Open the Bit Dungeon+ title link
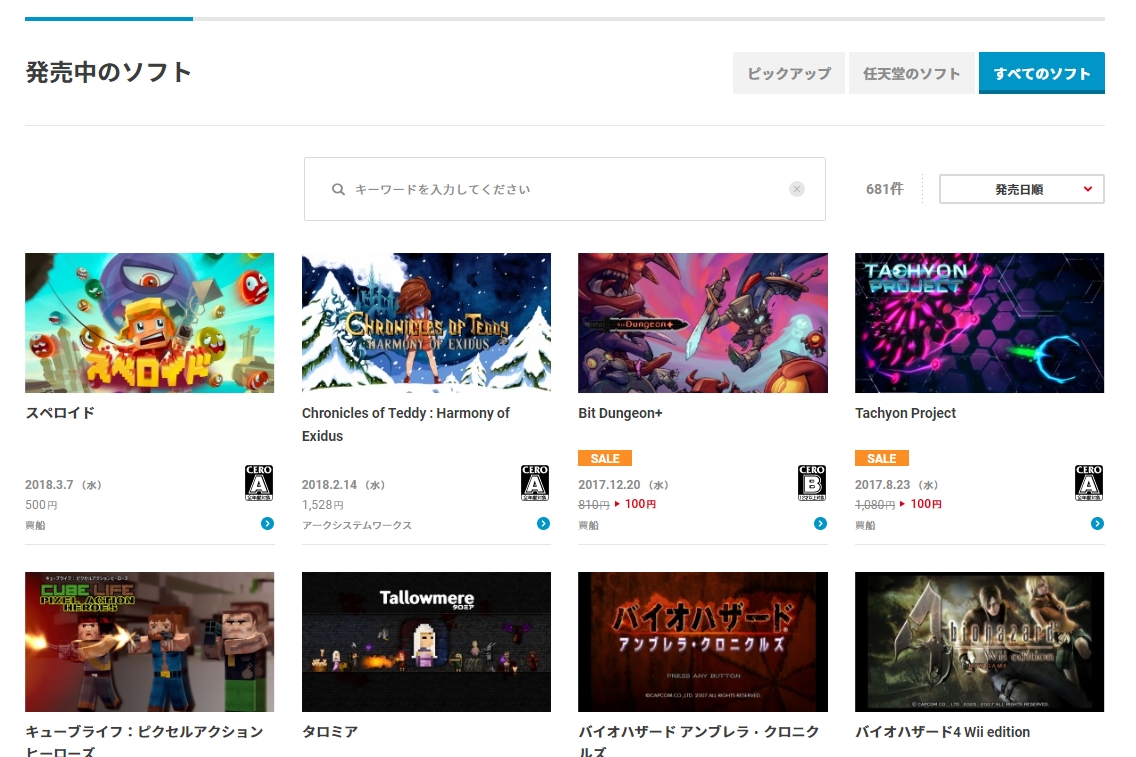 (x=620, y=413)
